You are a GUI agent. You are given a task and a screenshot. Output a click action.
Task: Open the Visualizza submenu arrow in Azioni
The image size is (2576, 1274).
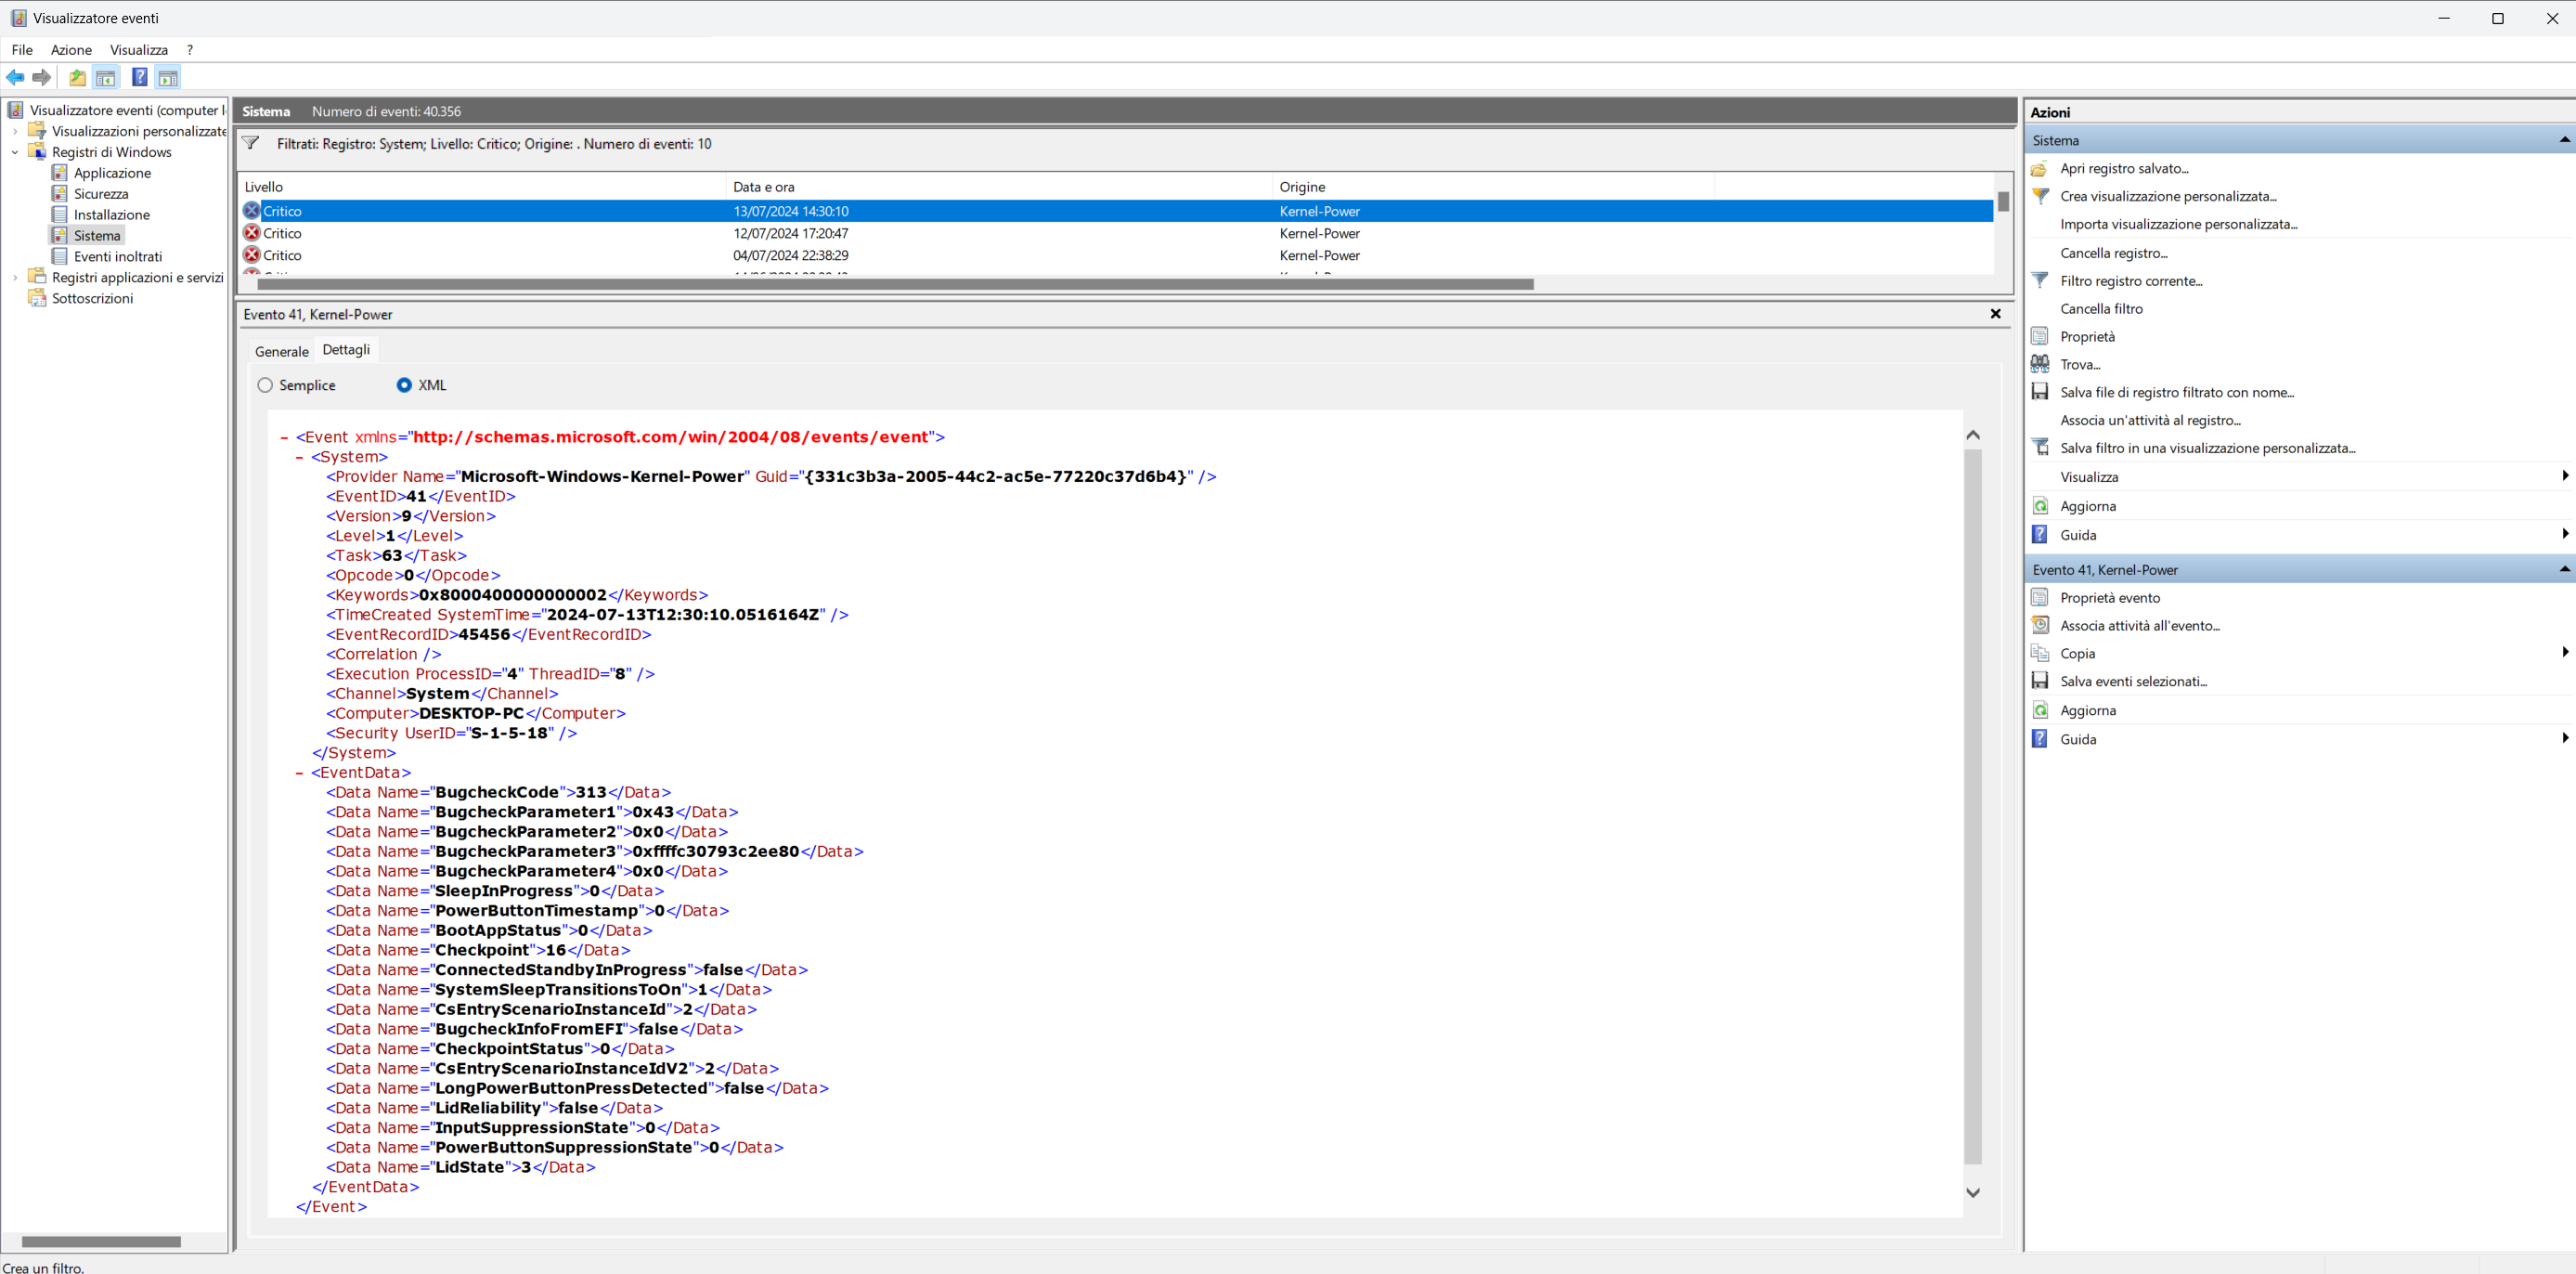[x=2564, y=477]
